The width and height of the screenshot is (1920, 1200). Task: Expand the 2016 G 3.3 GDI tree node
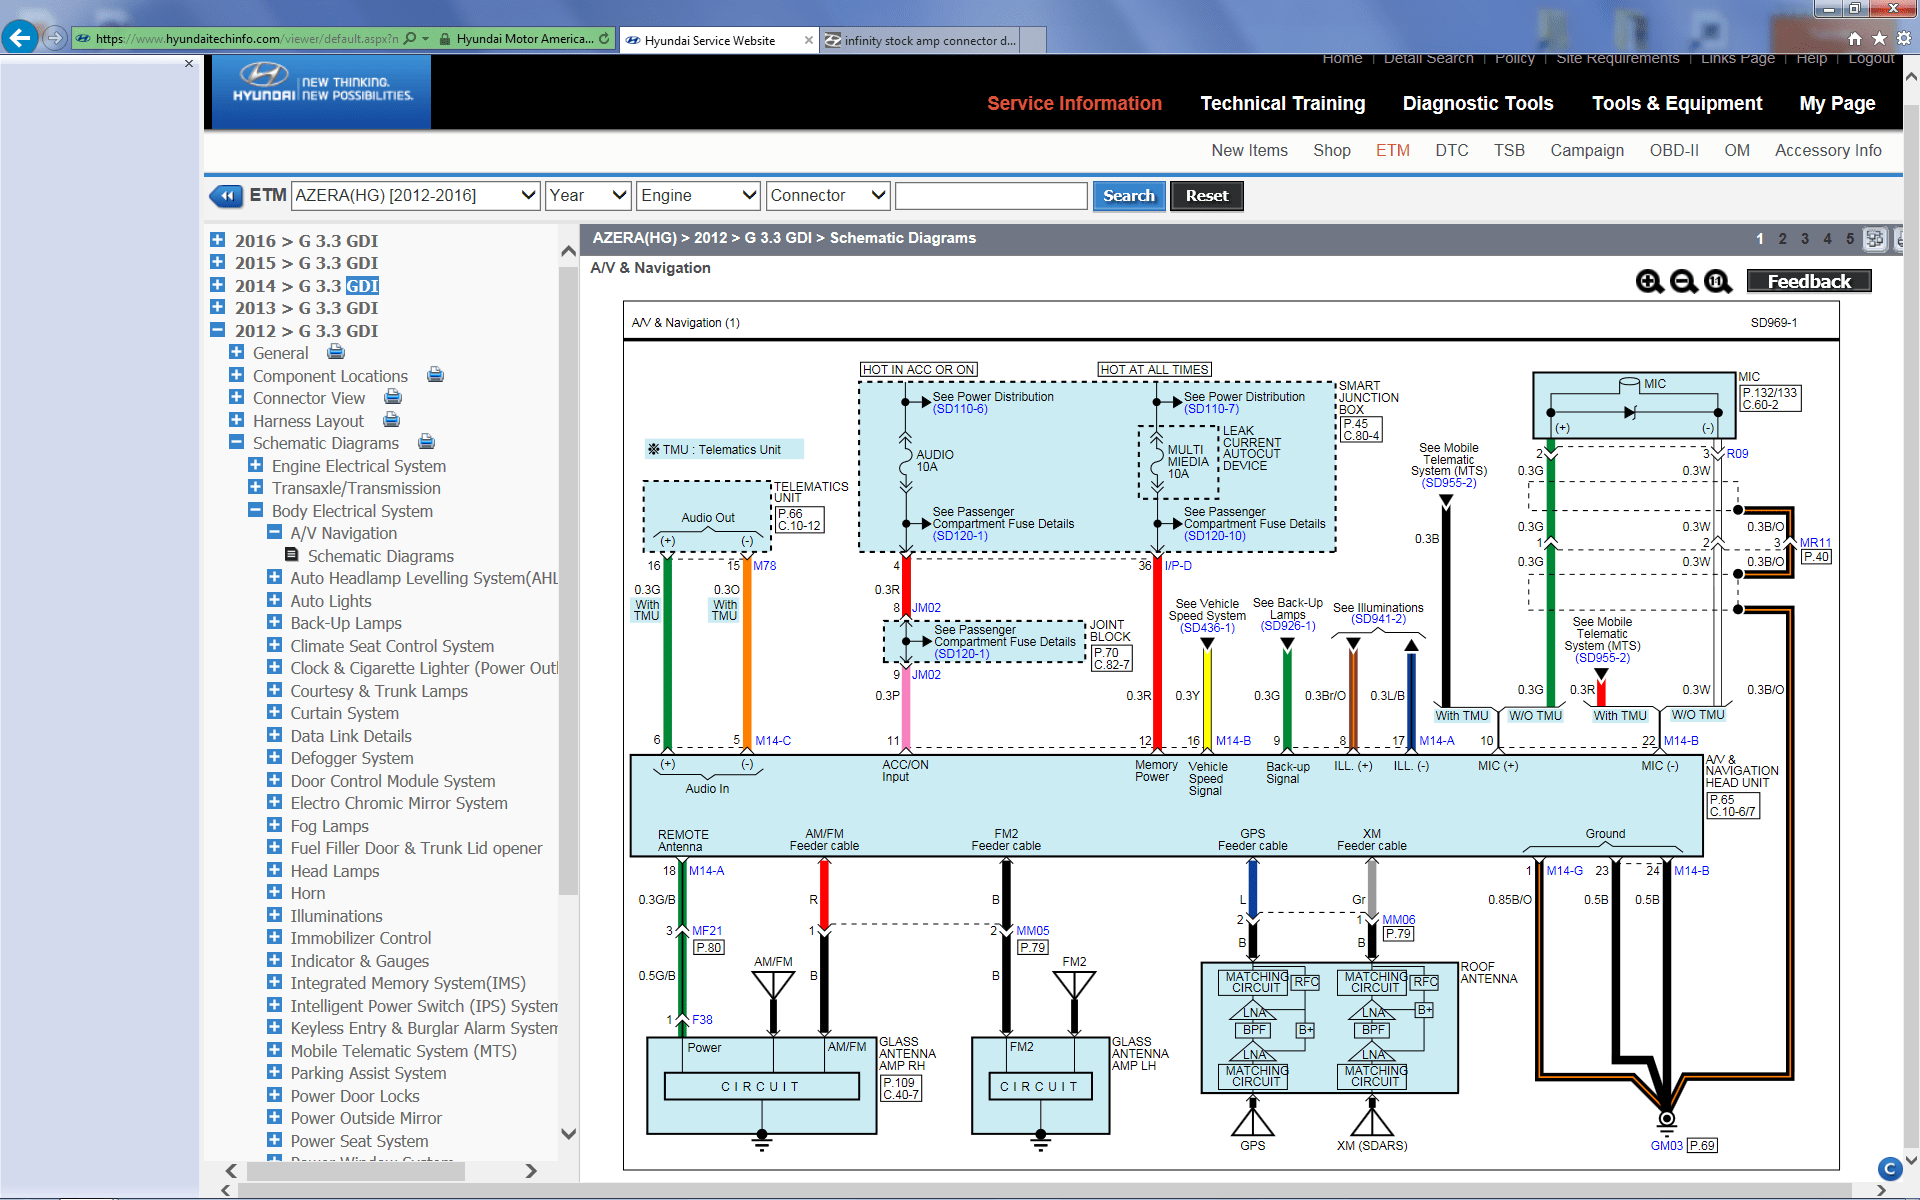coord(217,240)
